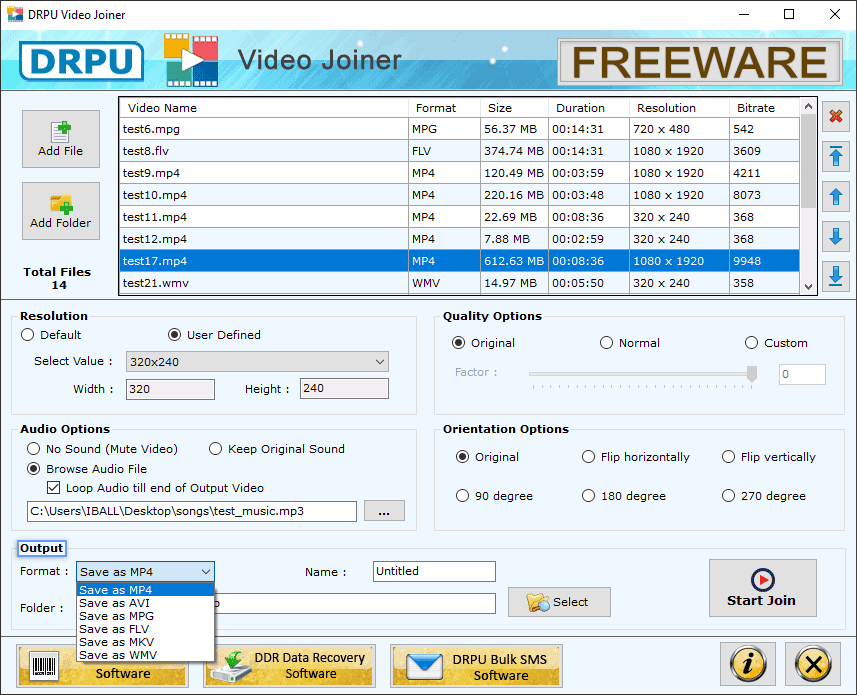This screenshot has width=857, height=695.
Task: Click the file list scrollbar thumb
Action: (809, 161)
